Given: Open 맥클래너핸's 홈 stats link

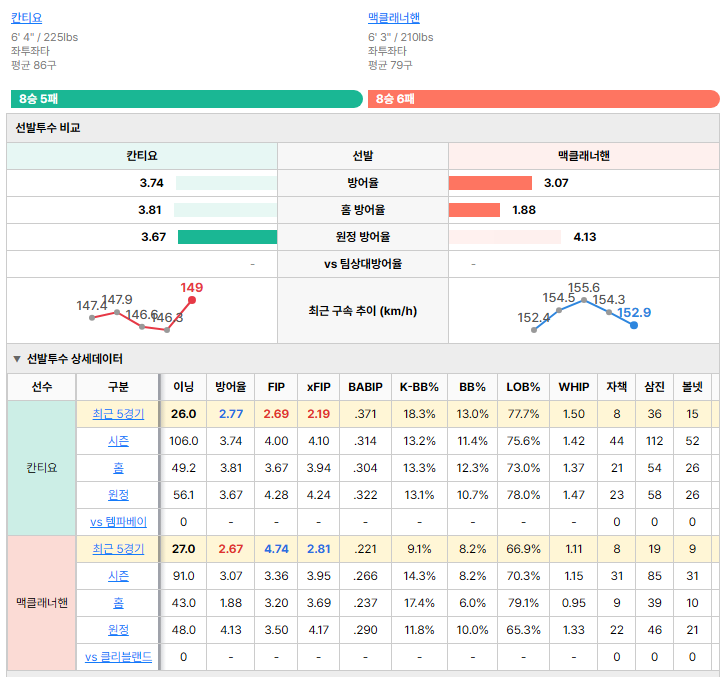Looking at the screenshot, I should point(118,603).
